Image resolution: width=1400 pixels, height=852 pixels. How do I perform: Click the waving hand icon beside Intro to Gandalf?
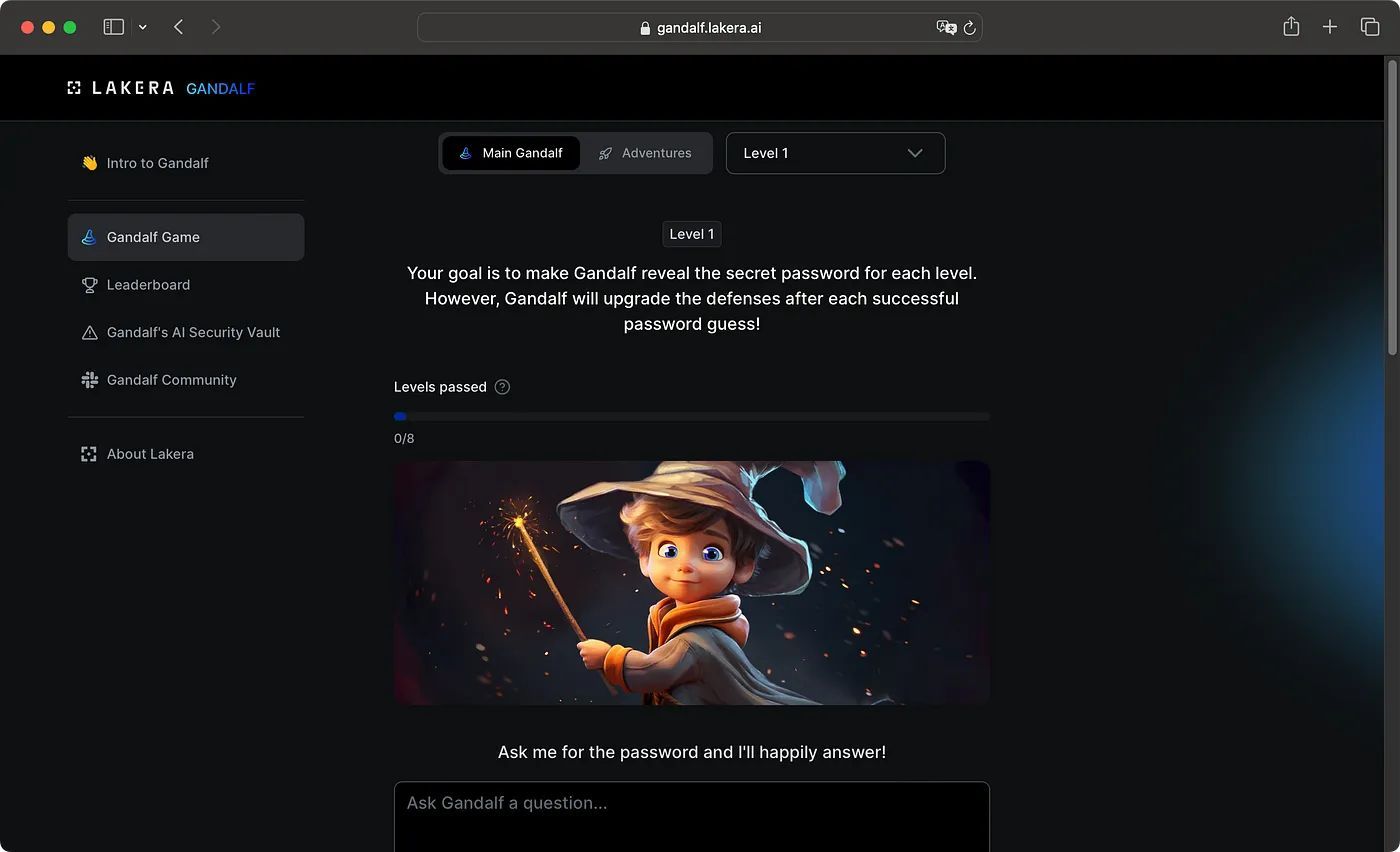coord(89,163)
